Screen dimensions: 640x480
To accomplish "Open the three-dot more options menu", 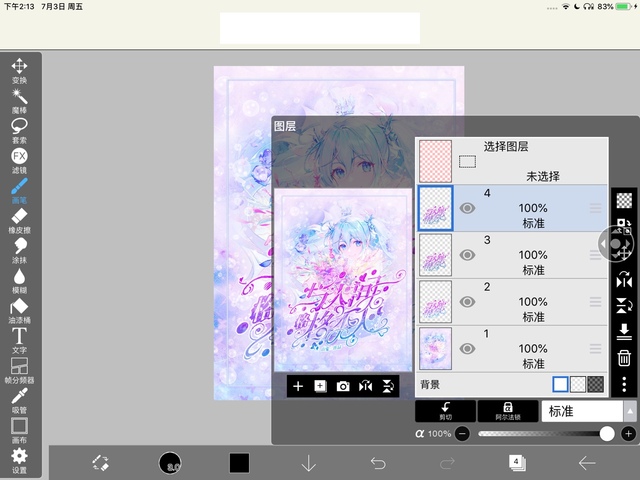I will coord(624,385).
